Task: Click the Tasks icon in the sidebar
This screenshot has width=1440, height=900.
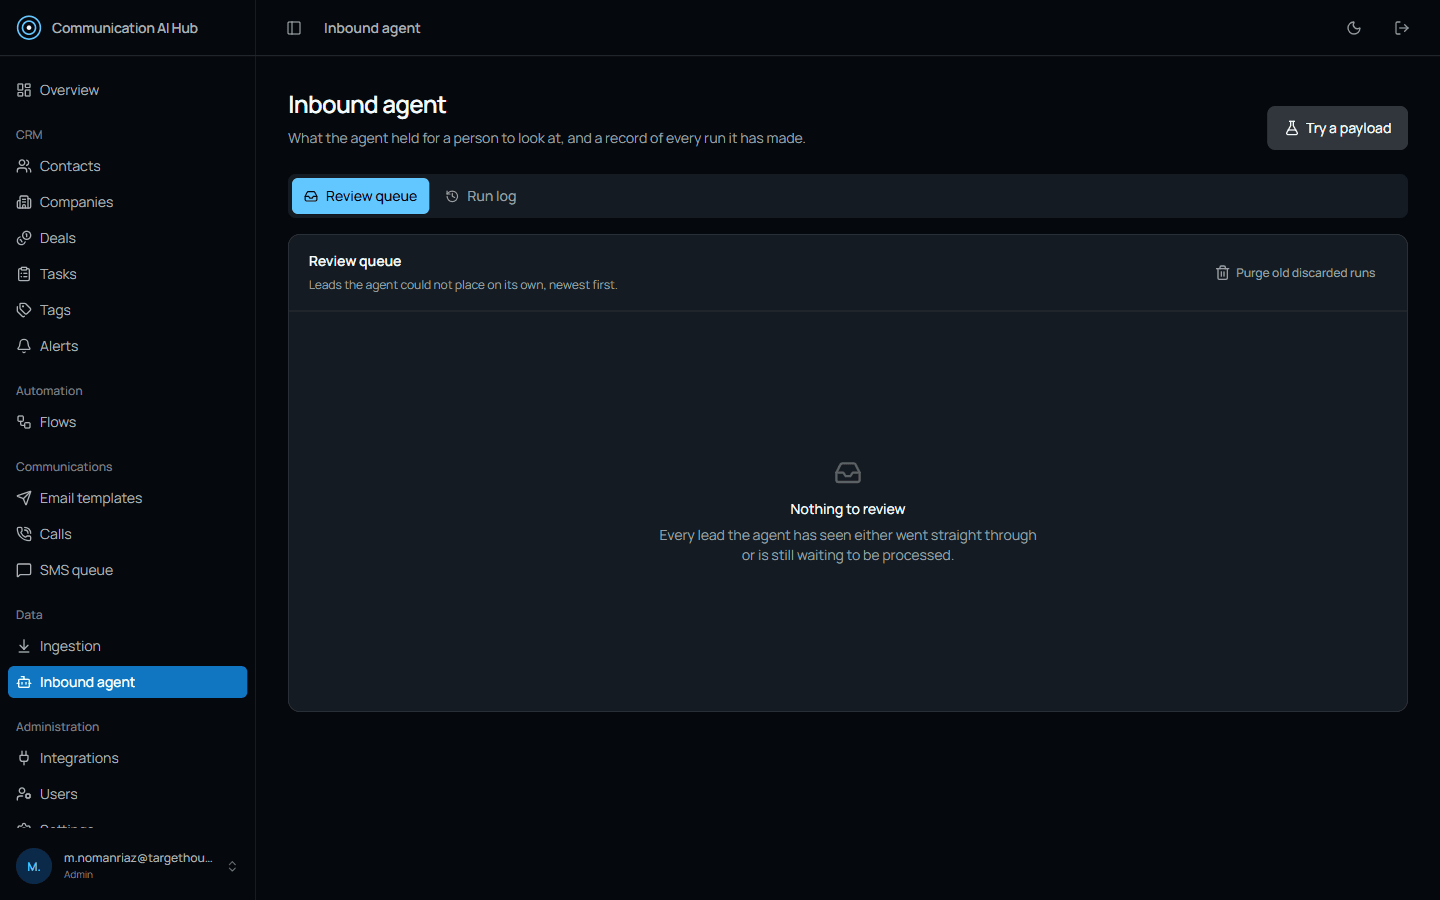Action: (x=24, y=274)
